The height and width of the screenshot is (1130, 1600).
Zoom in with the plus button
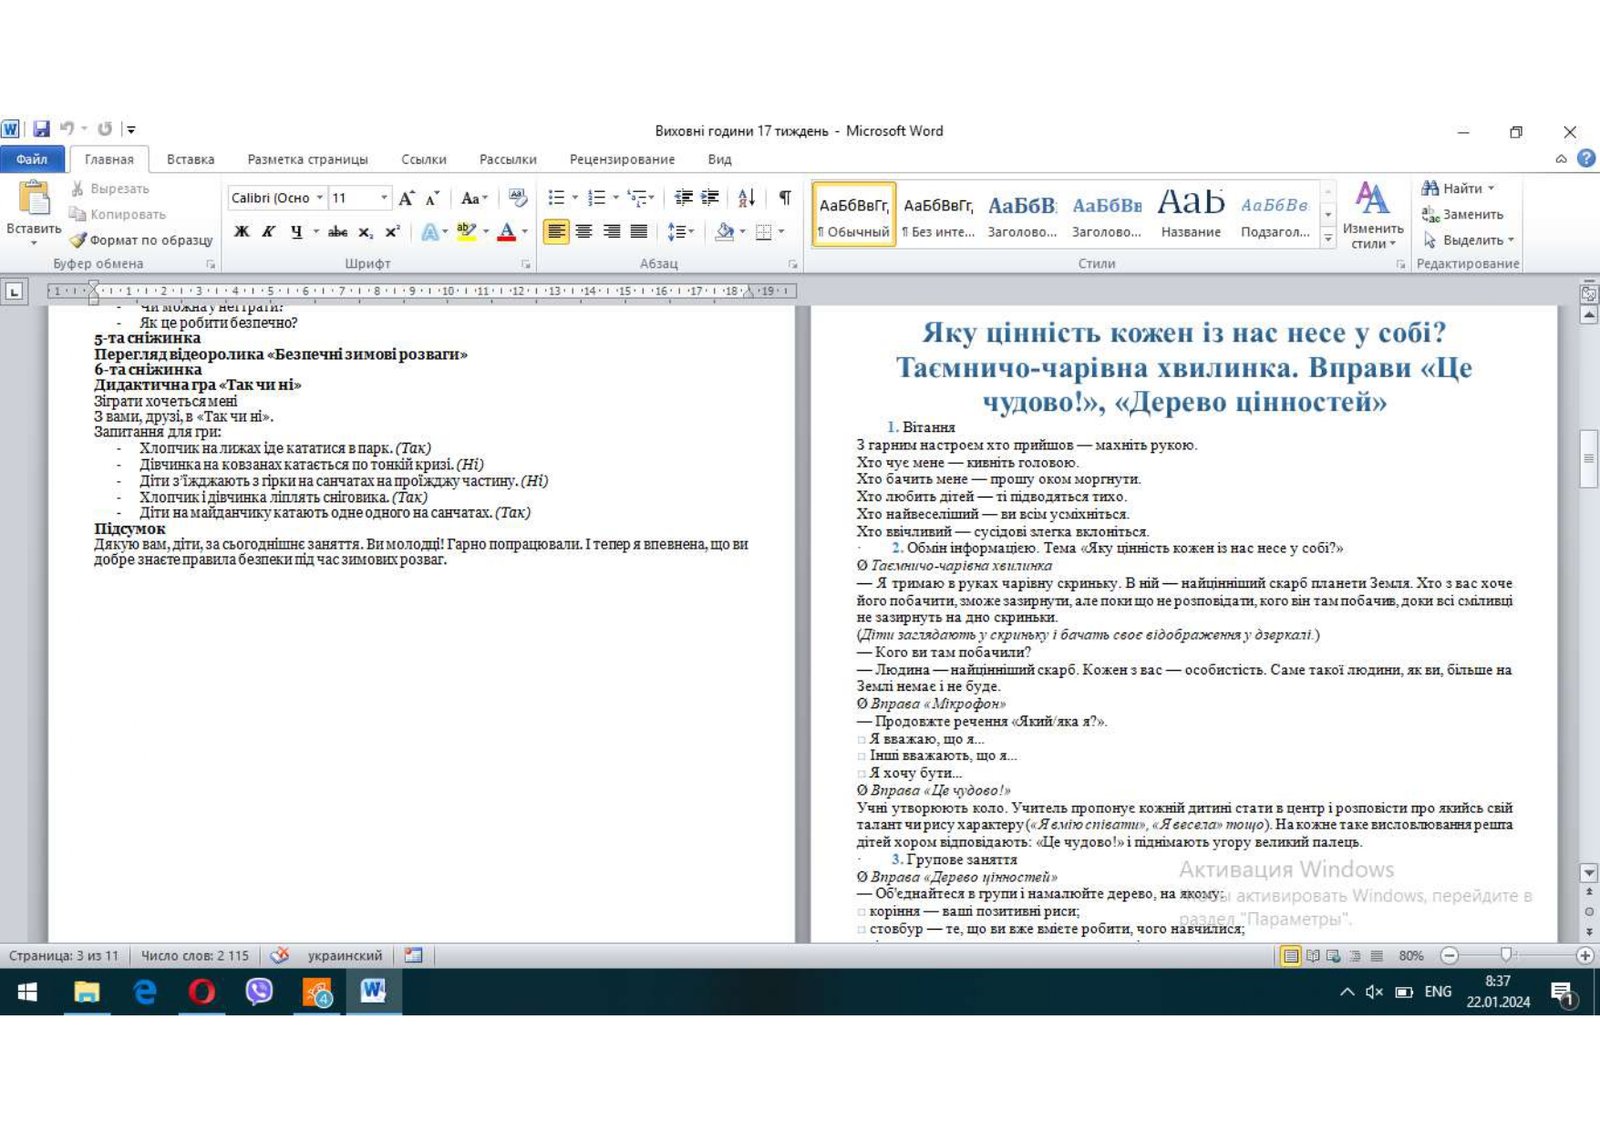(1585, 956)
